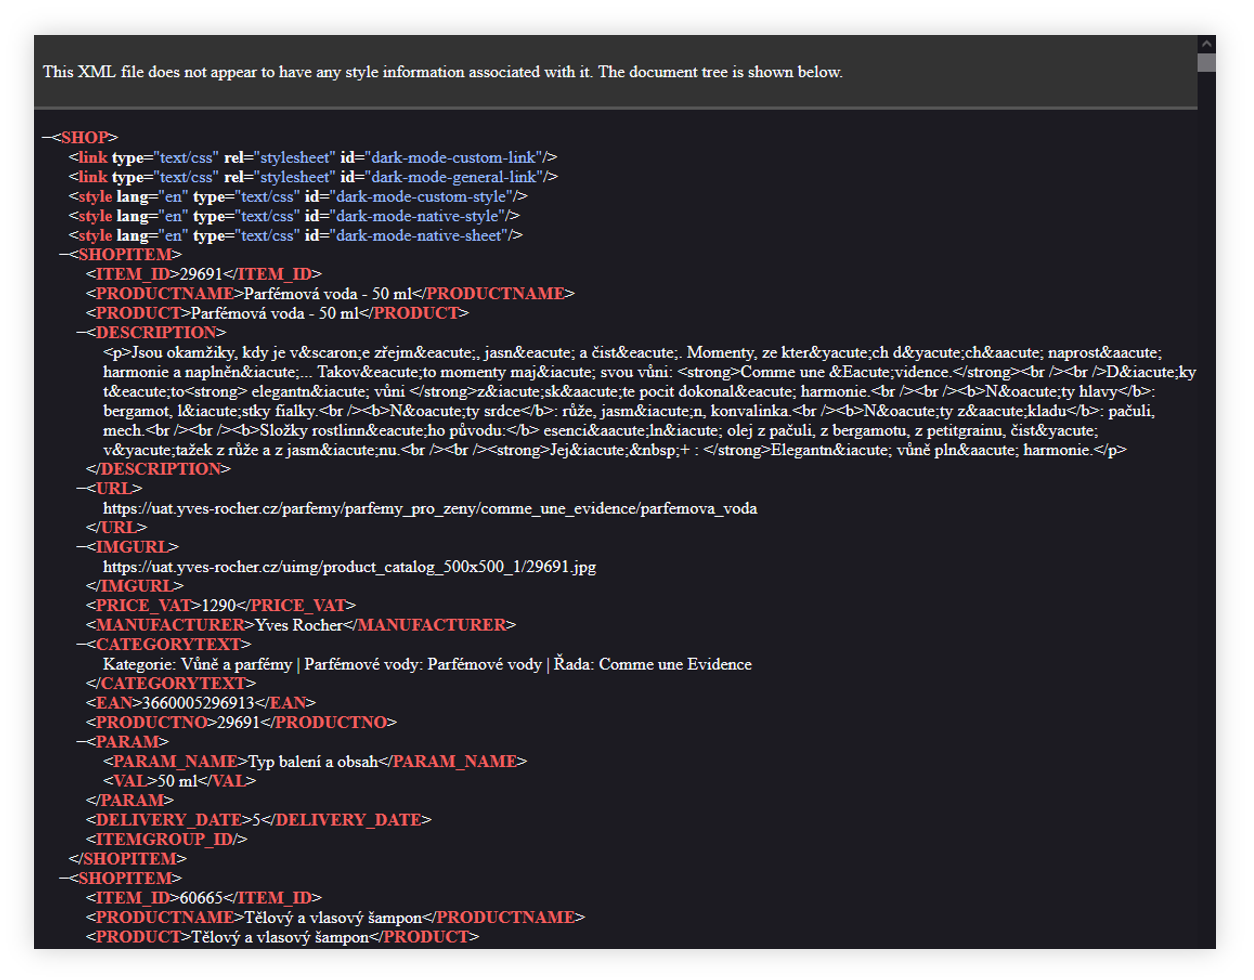Click the vertical scrollbar thumb
The height and width of the screenshot is (980, 1254).
[1207, 62]
